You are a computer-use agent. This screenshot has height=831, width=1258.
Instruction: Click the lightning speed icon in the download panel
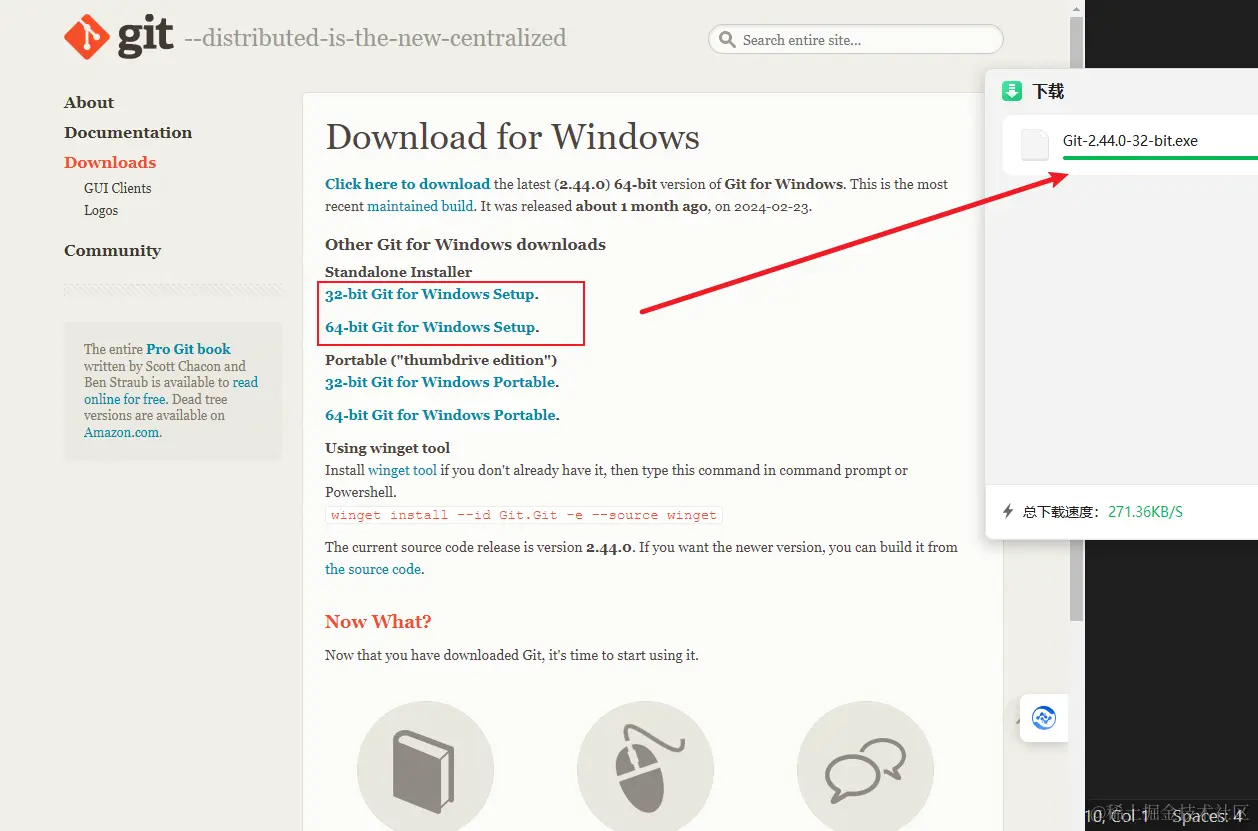(1008, 511)
